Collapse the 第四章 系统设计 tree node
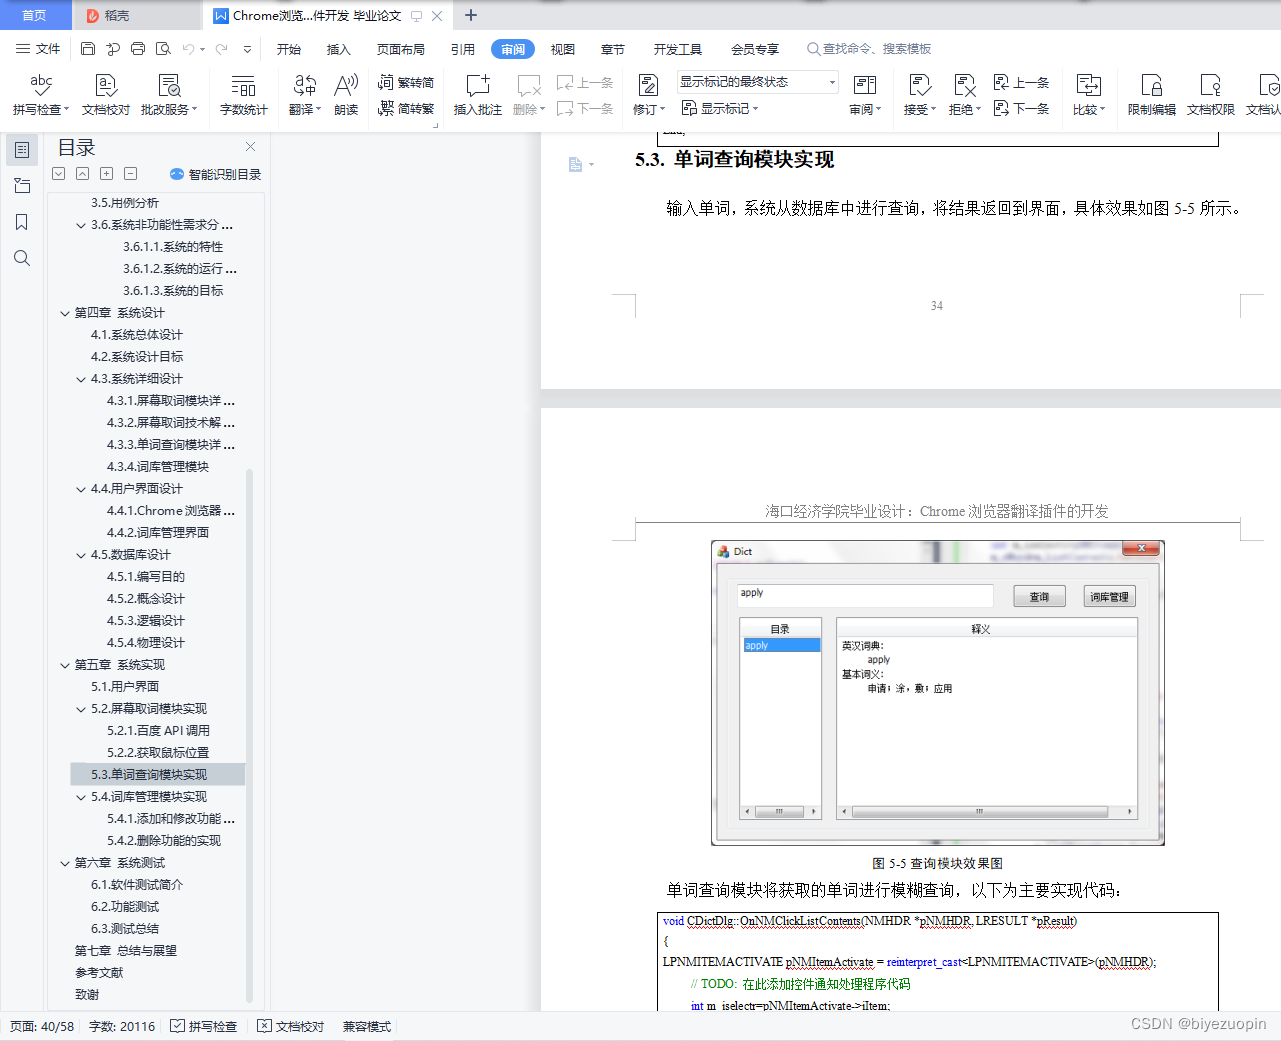 point(65,313)
